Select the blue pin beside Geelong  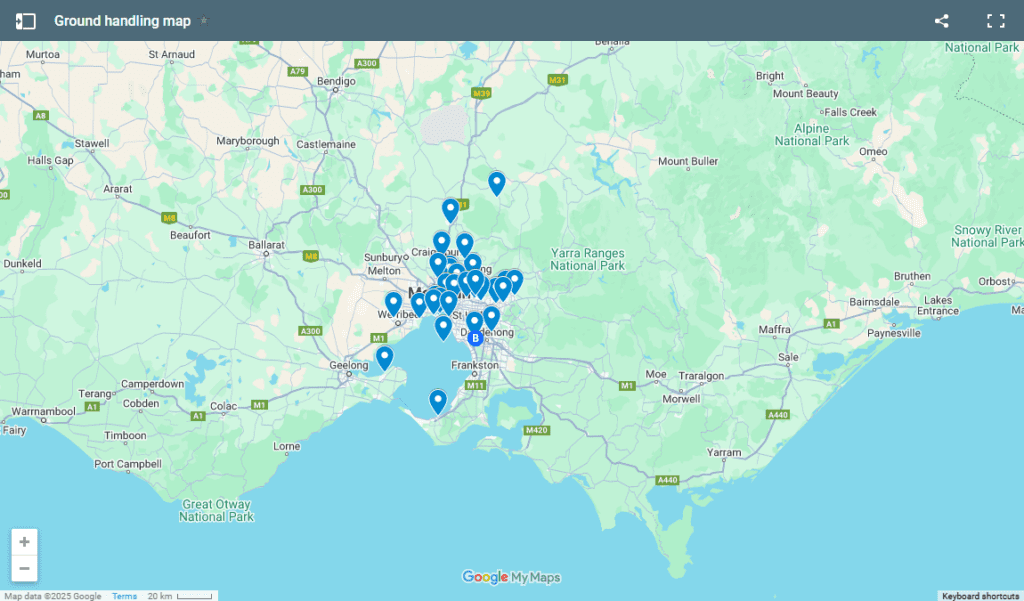click(384, 357)
